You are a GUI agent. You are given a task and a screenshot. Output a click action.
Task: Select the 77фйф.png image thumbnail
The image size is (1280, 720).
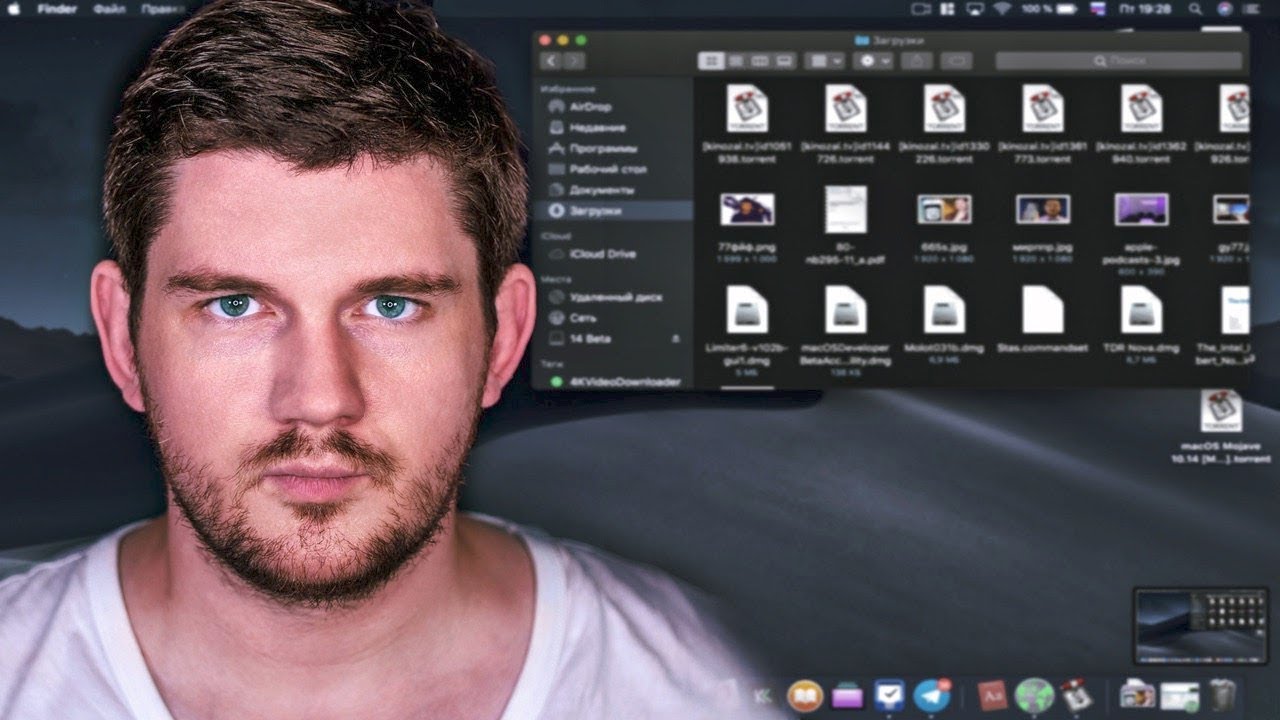coord(747,209)
